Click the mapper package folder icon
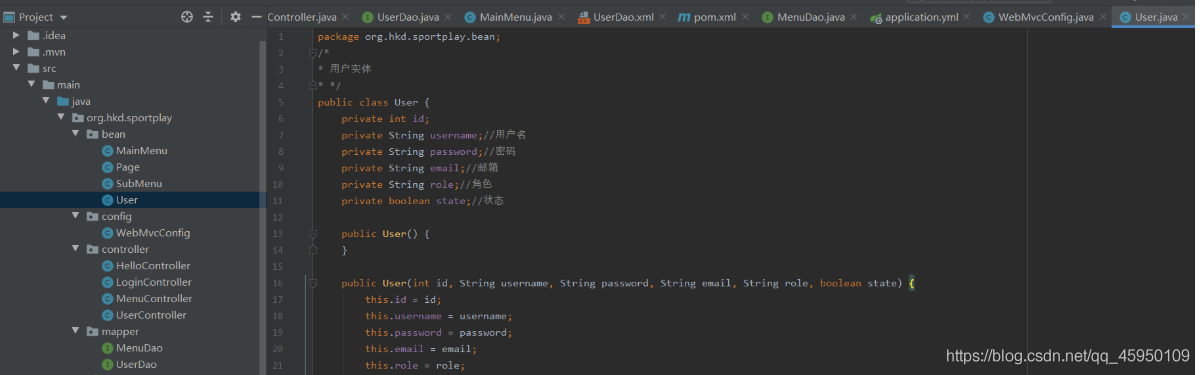Viewport: 1200px width, 375px height. coord(92,331)
